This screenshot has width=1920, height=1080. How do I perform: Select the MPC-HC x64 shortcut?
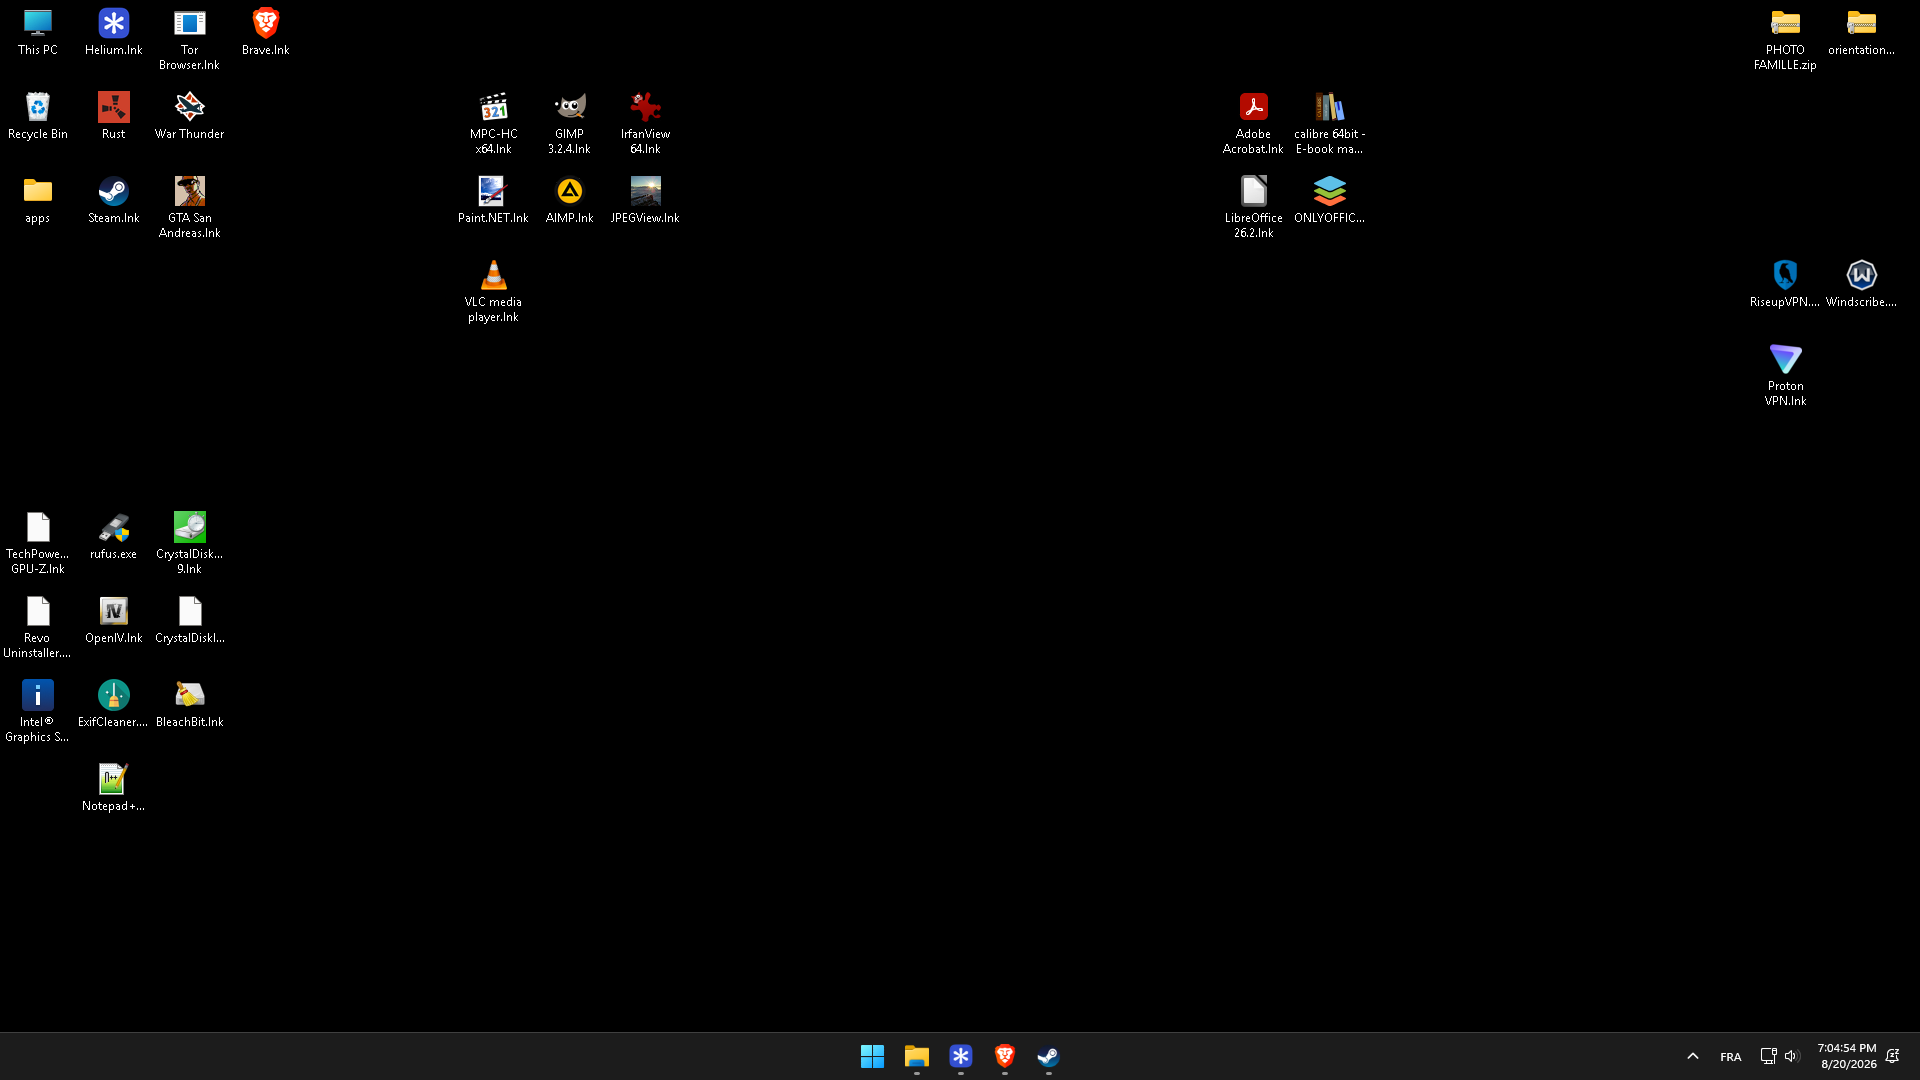pyautogui.click(x=493, y=124)
